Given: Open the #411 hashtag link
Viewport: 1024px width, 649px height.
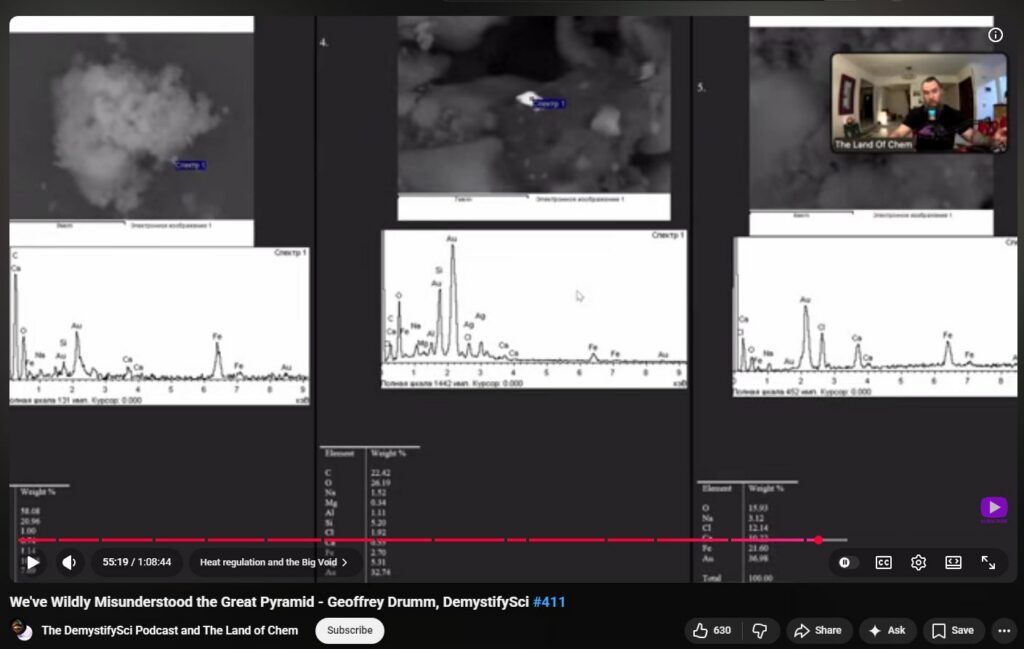Looking at the screenshot, I should [549, 602].
